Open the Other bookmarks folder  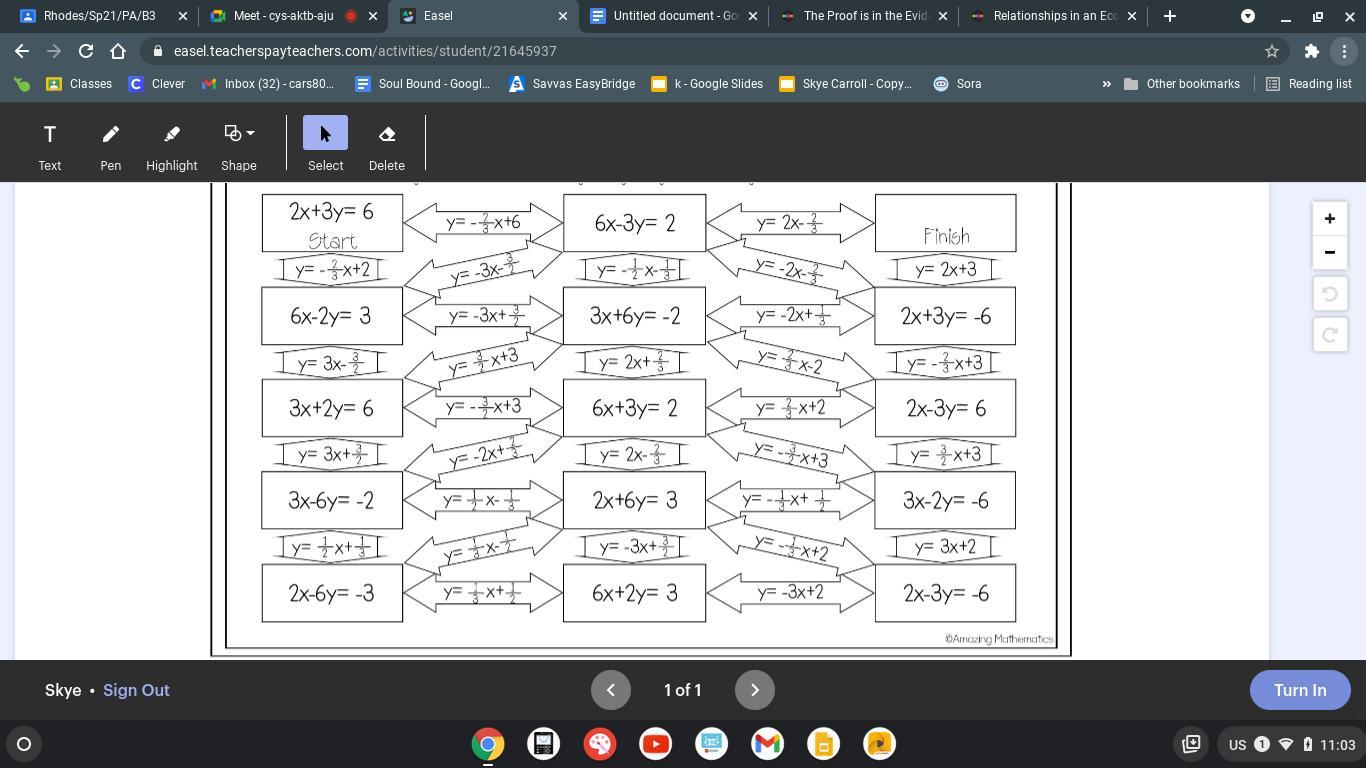pos(1182,84)
